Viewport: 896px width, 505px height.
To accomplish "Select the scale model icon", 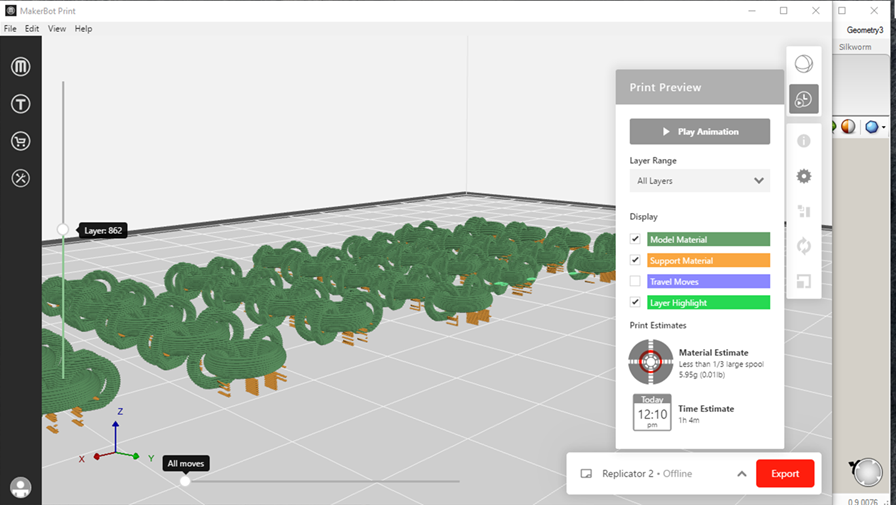I will point(803,281).
